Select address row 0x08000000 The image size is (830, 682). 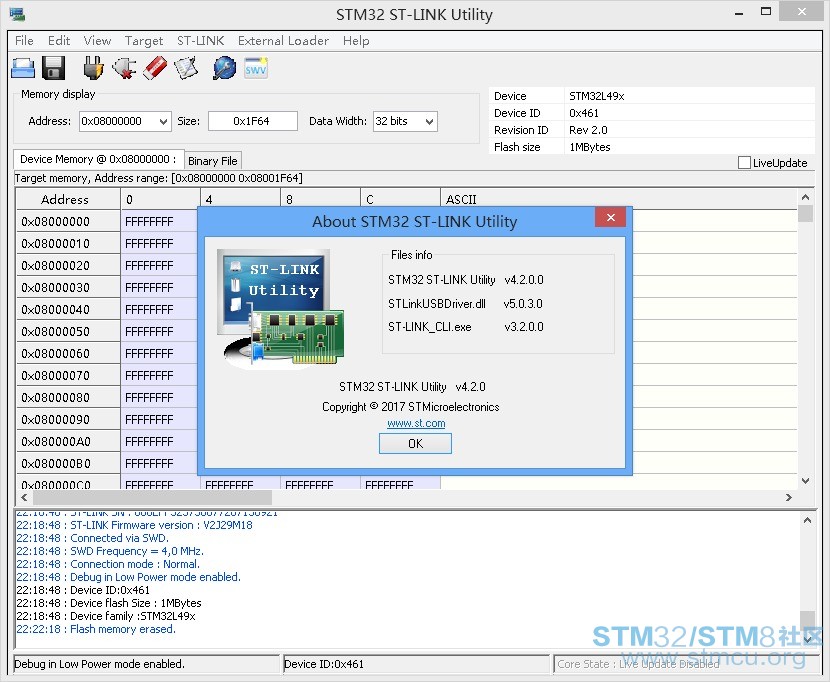tap(68, 221)
